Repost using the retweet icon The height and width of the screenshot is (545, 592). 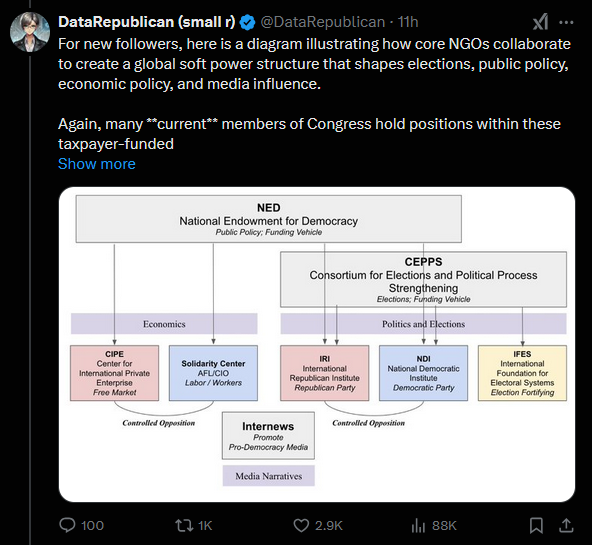point(185,525)
